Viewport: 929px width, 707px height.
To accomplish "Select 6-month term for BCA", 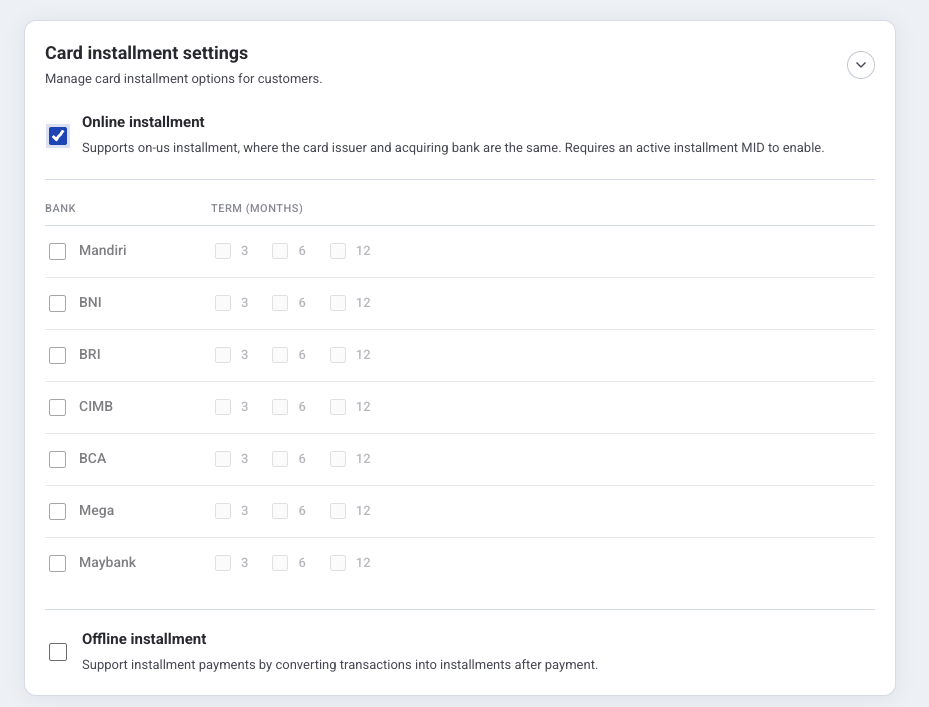I will click(x=280, y=459).
